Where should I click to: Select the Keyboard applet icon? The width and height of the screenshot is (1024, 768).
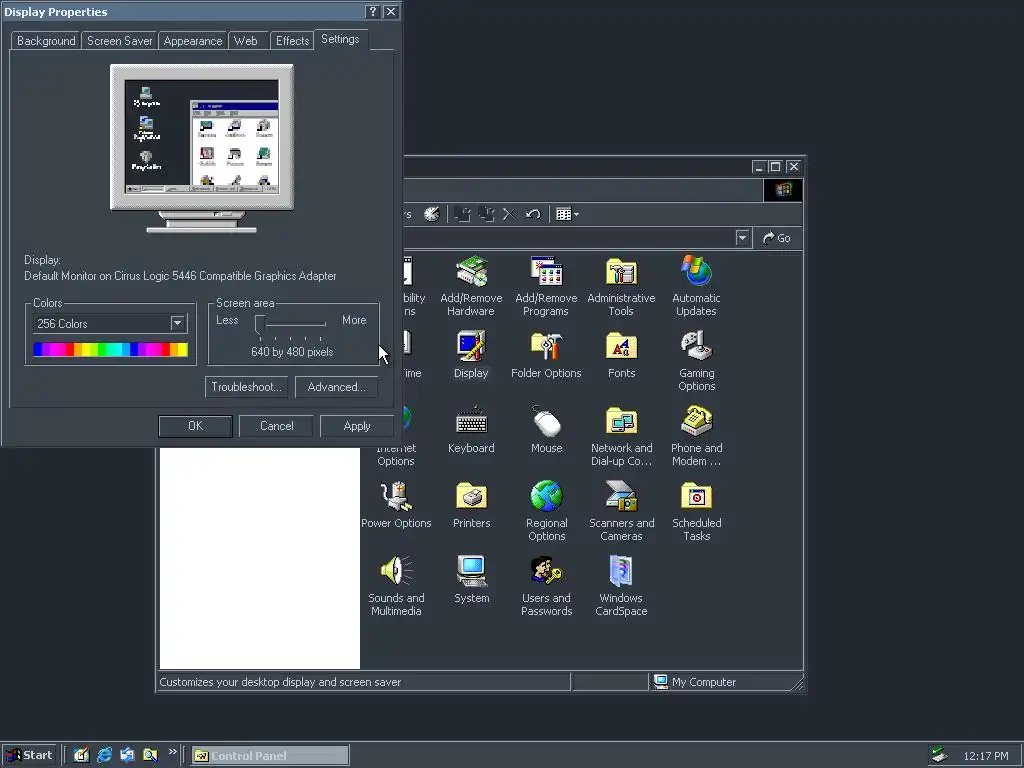pyautogui.click(x=471, y=430)
